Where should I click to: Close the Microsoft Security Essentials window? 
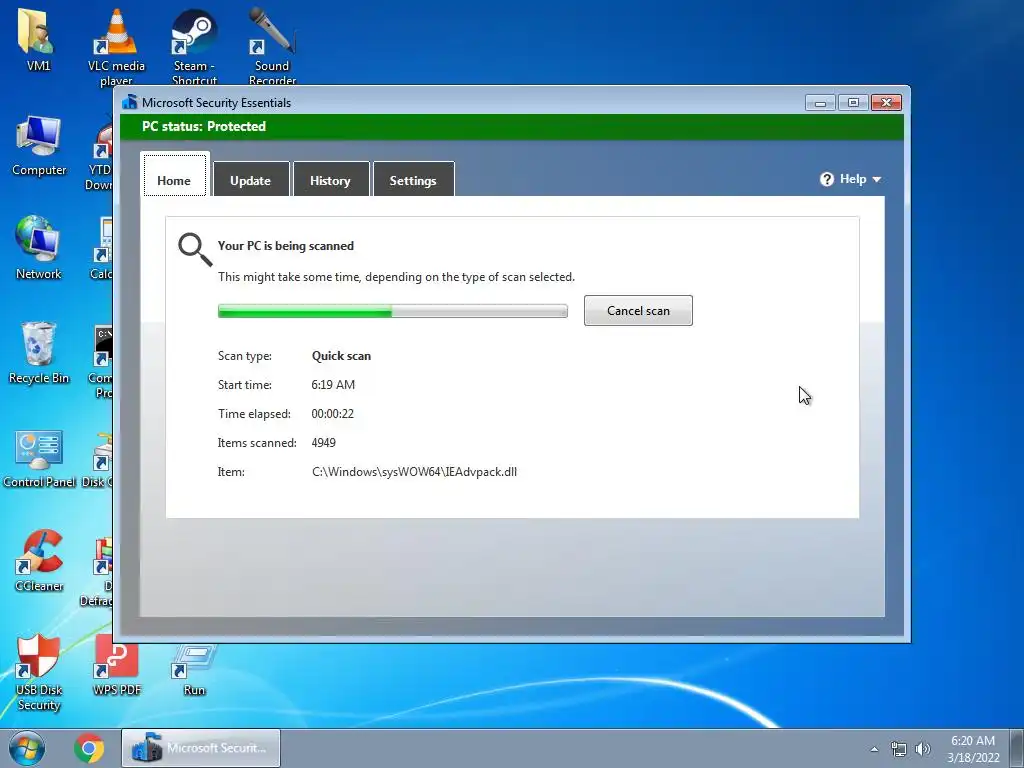pos(886,103)
